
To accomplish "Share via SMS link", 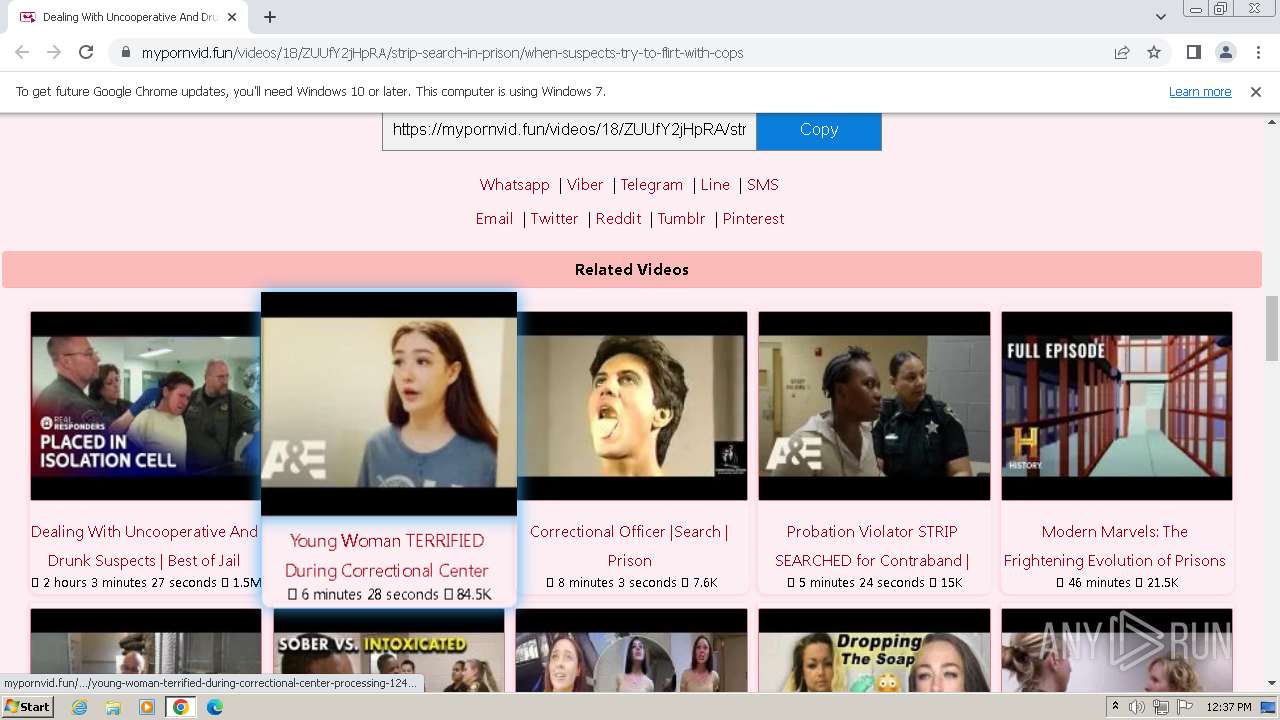I will pyautogui.click(x=763, y=185).
